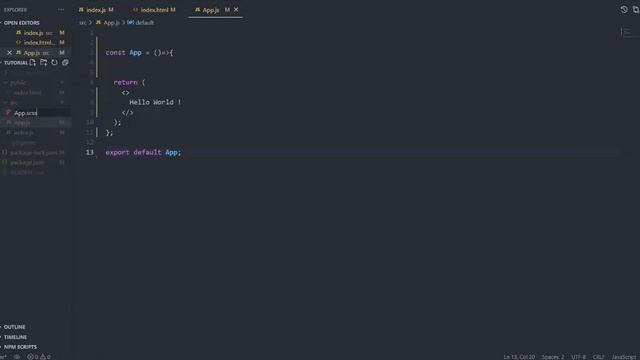Expand the NPM SCRIPTS section
Screen dimensions: 640x360
pos(20,347)
